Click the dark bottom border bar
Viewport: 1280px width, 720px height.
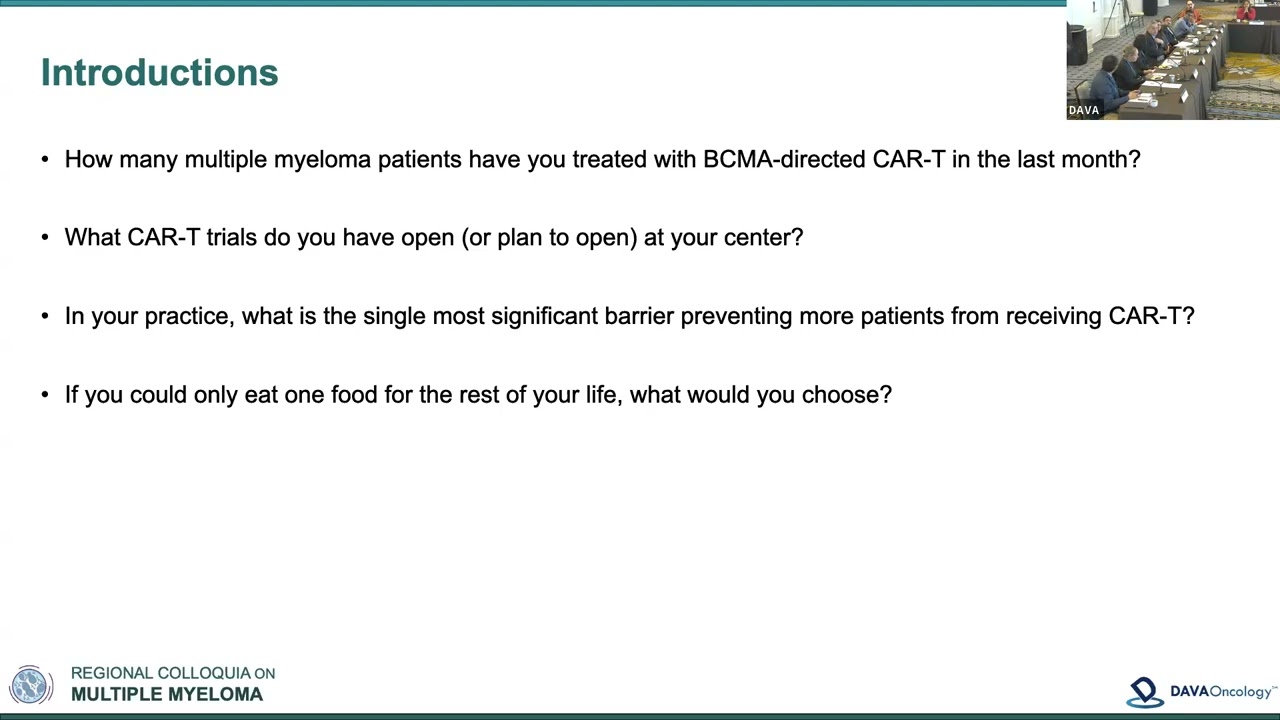point(640,716)
